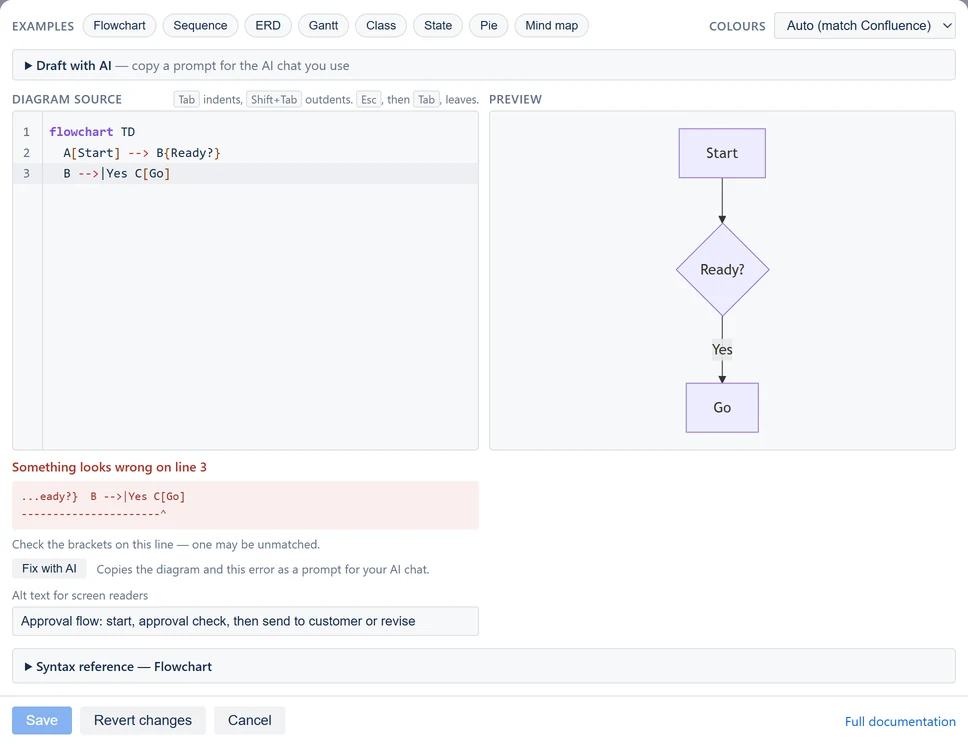Image resolution: width=968 pixels, height=744 pixels.
Task: Click line number 2 in the gutter
Action: [x=27, y=153]
